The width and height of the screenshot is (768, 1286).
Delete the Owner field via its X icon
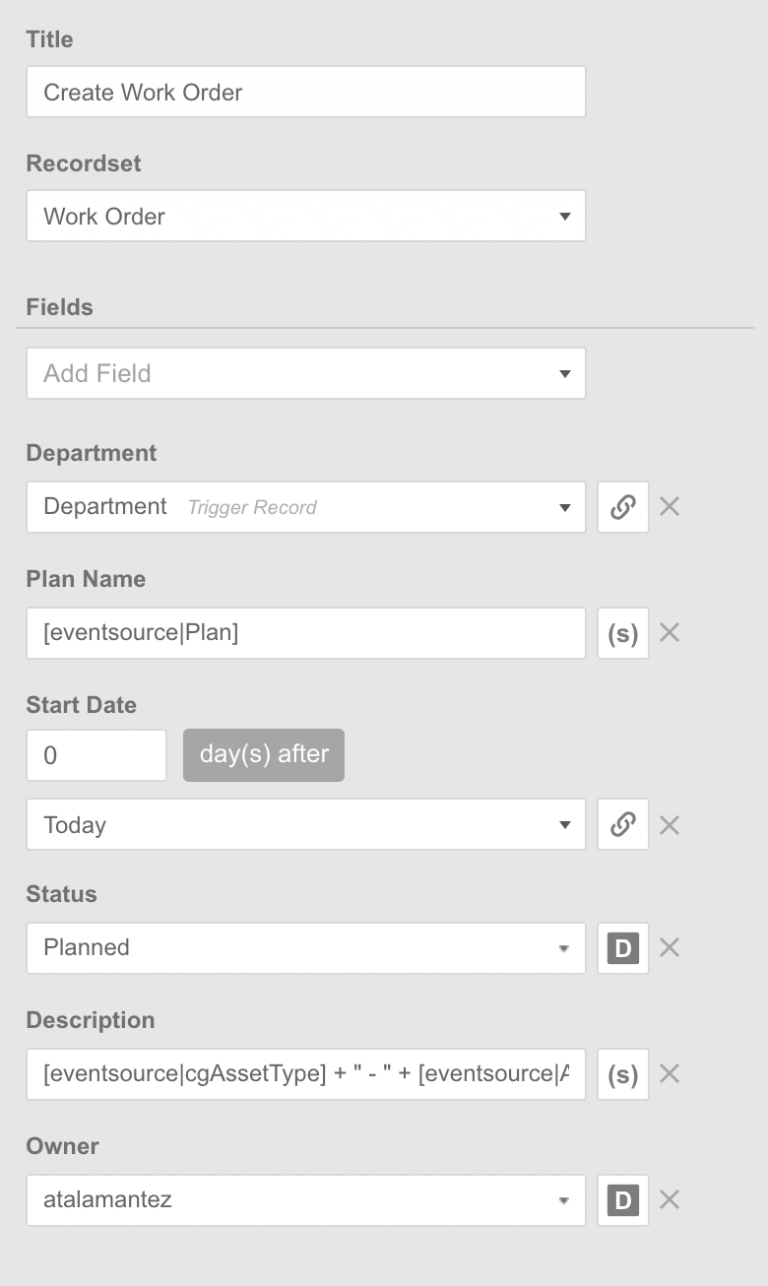pos(670,1199)
